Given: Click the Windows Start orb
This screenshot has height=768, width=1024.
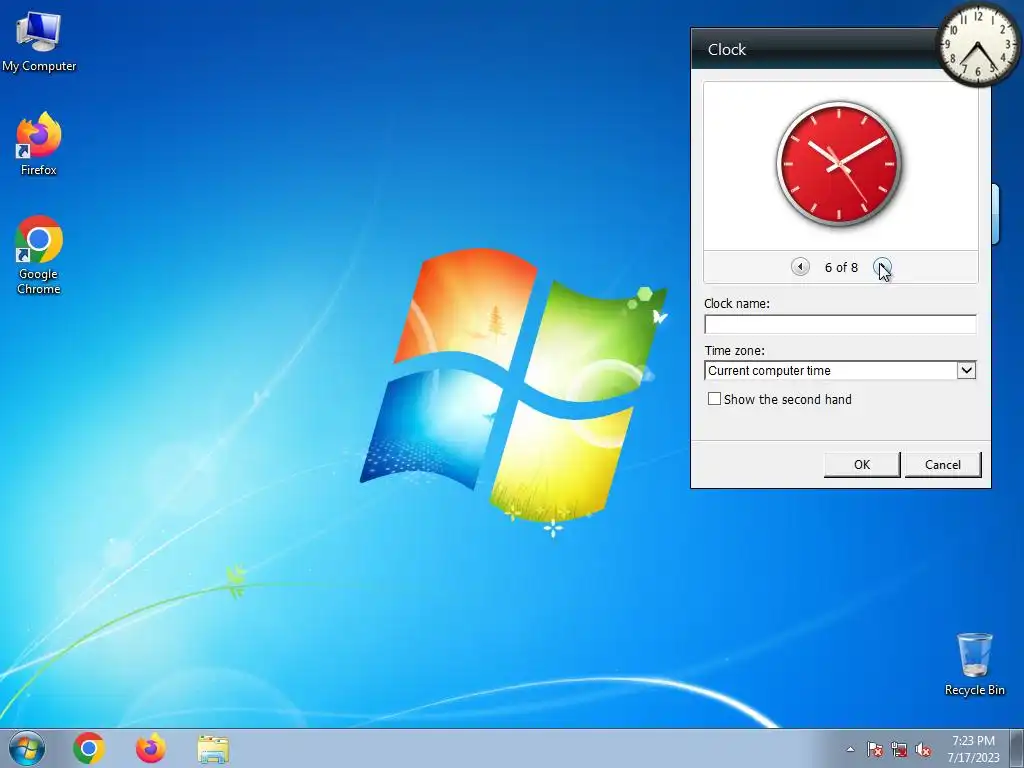Looking at the screenshot, I should [x=27, y=748].
